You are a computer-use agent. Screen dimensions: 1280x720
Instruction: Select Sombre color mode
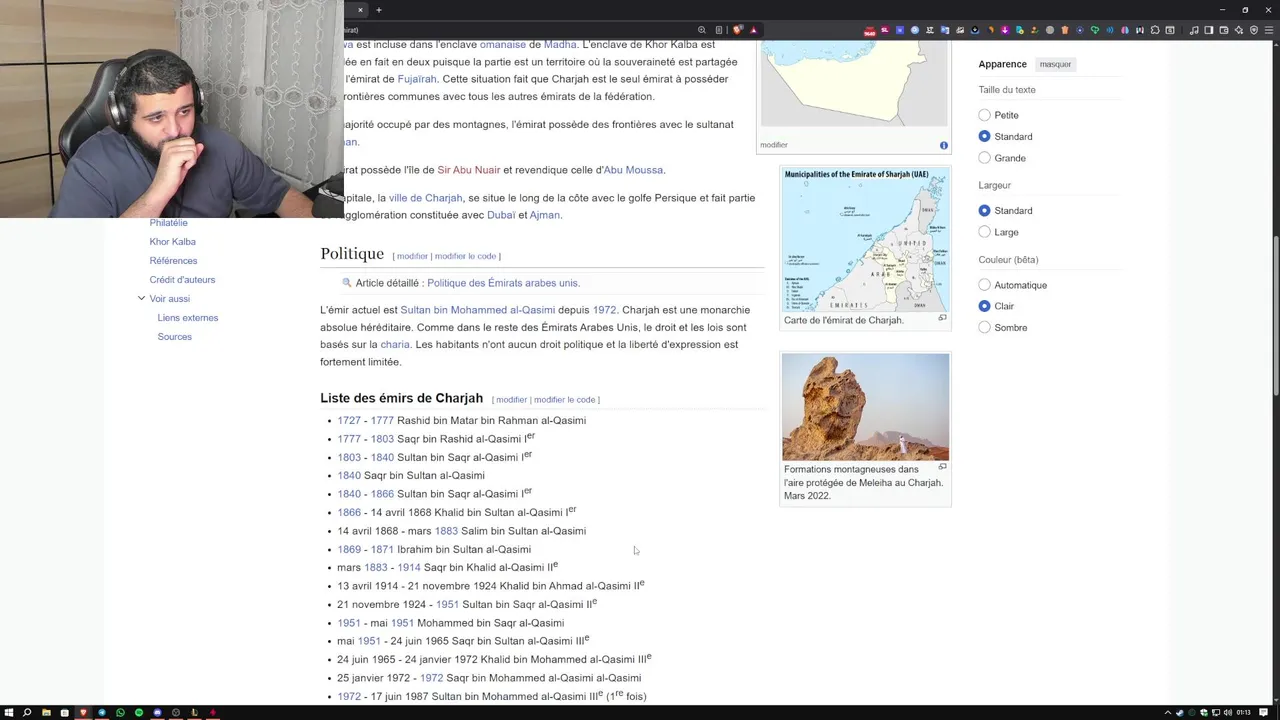coord(985,328)
